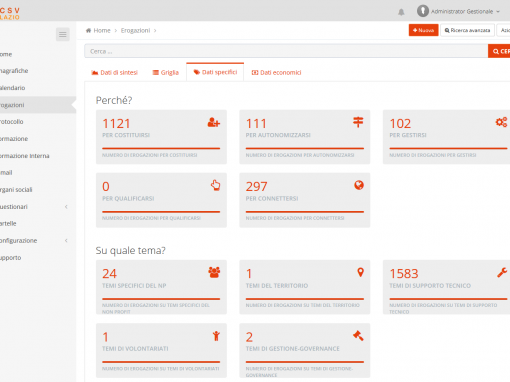Click the notification bell icon
Viewport: 510px width, 382px height.
(x=401, y=12)
